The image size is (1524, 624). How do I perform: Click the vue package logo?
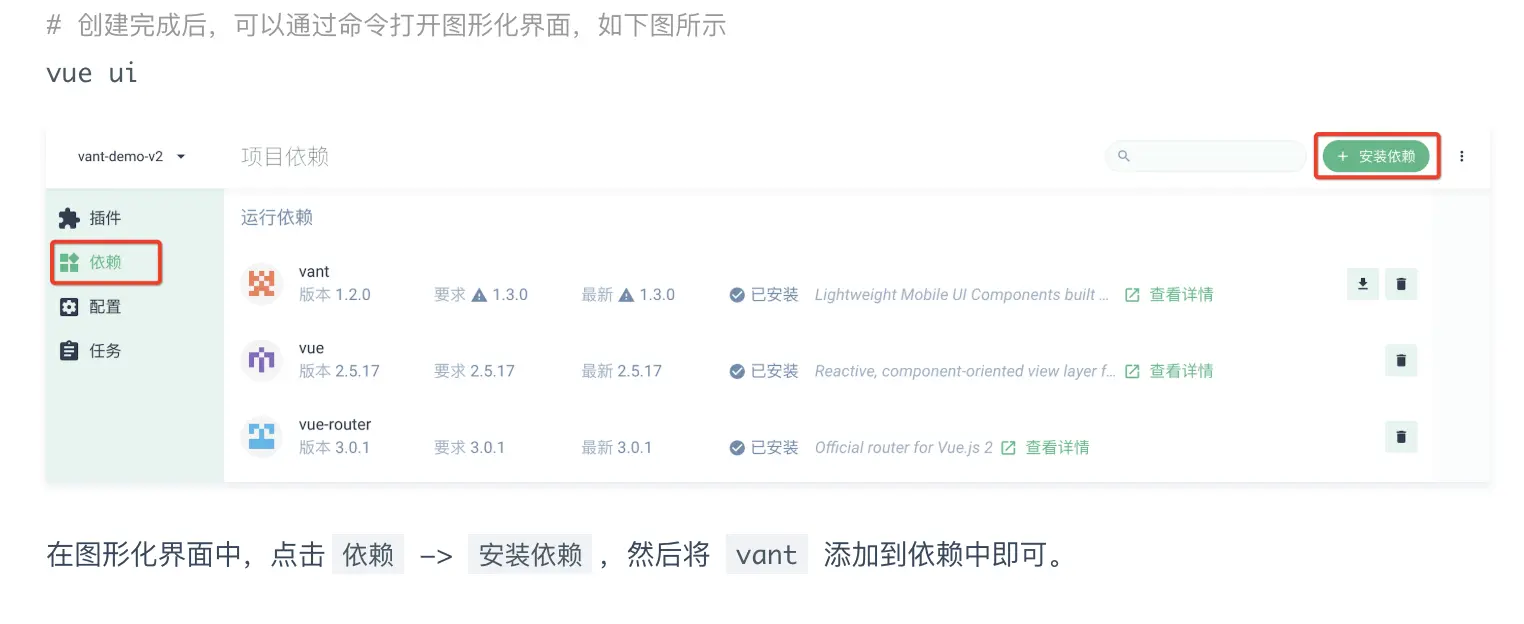[x=261, y=360]
